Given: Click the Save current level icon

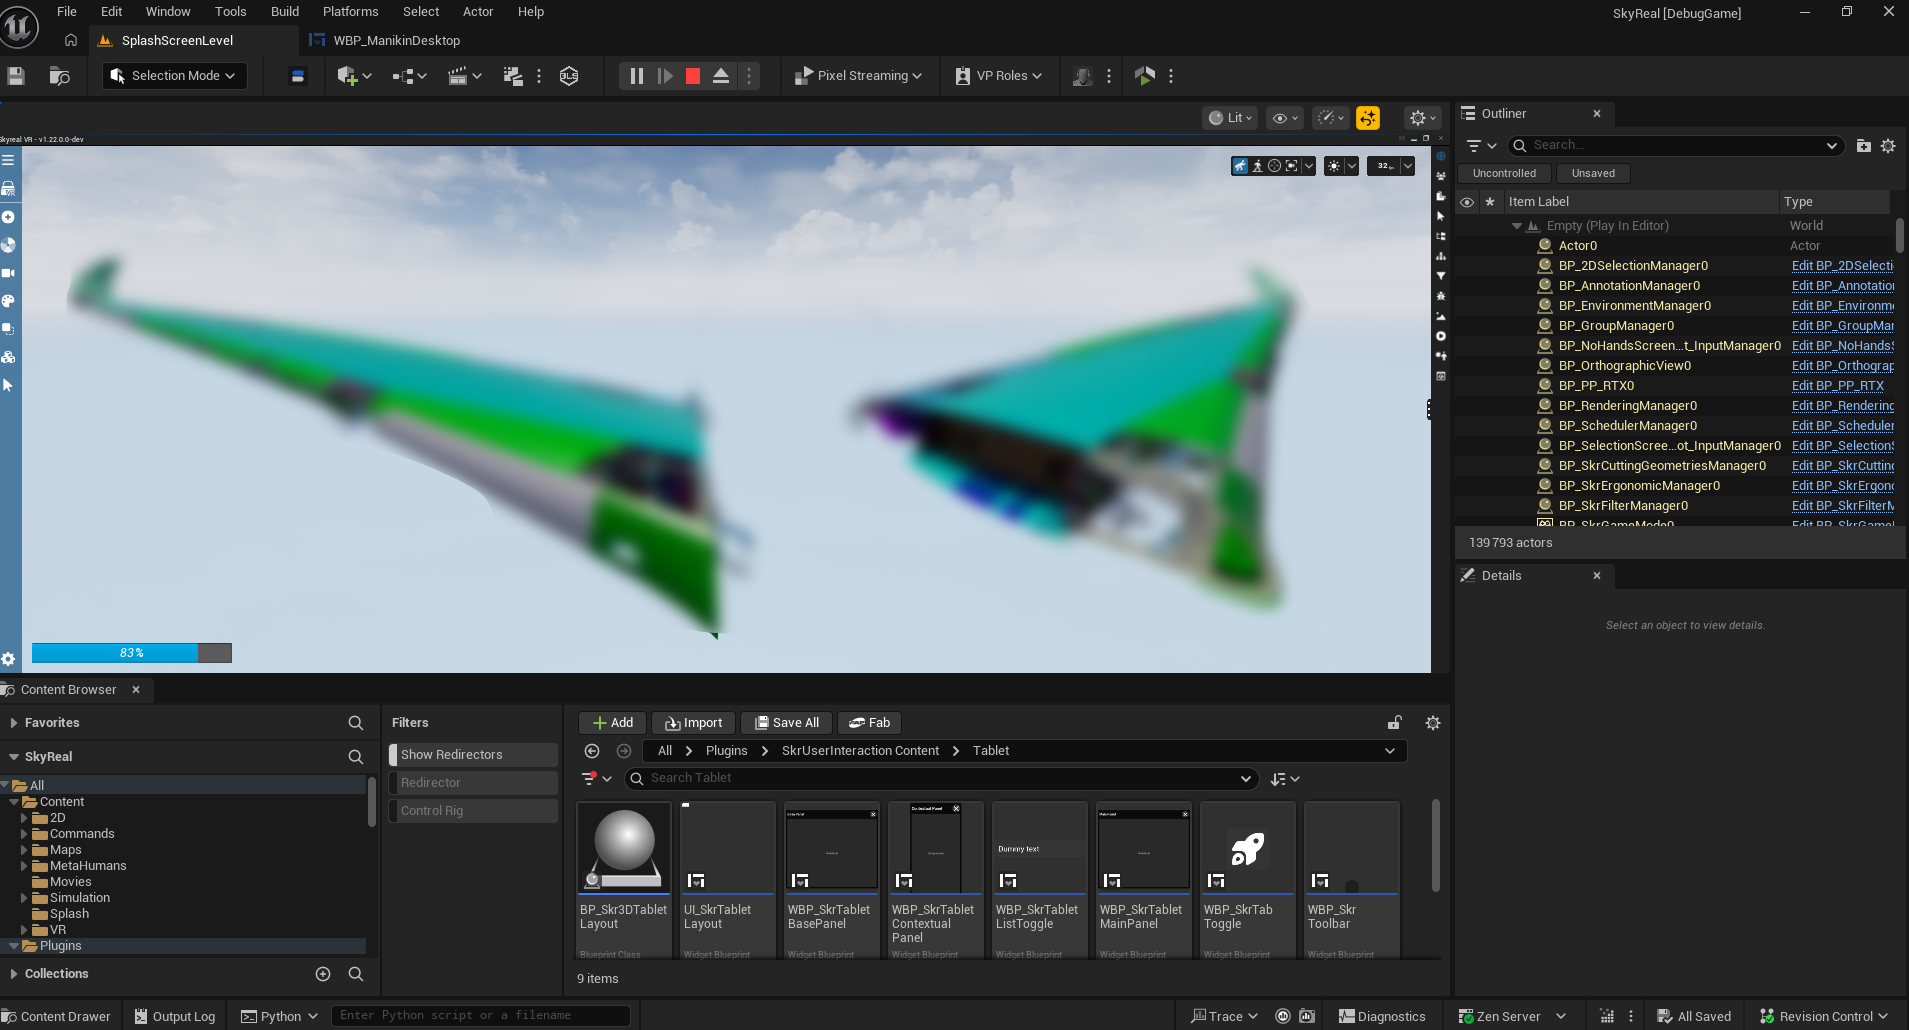Looking at the screenshot, I should pyautogui.click(x=16, y=76).
